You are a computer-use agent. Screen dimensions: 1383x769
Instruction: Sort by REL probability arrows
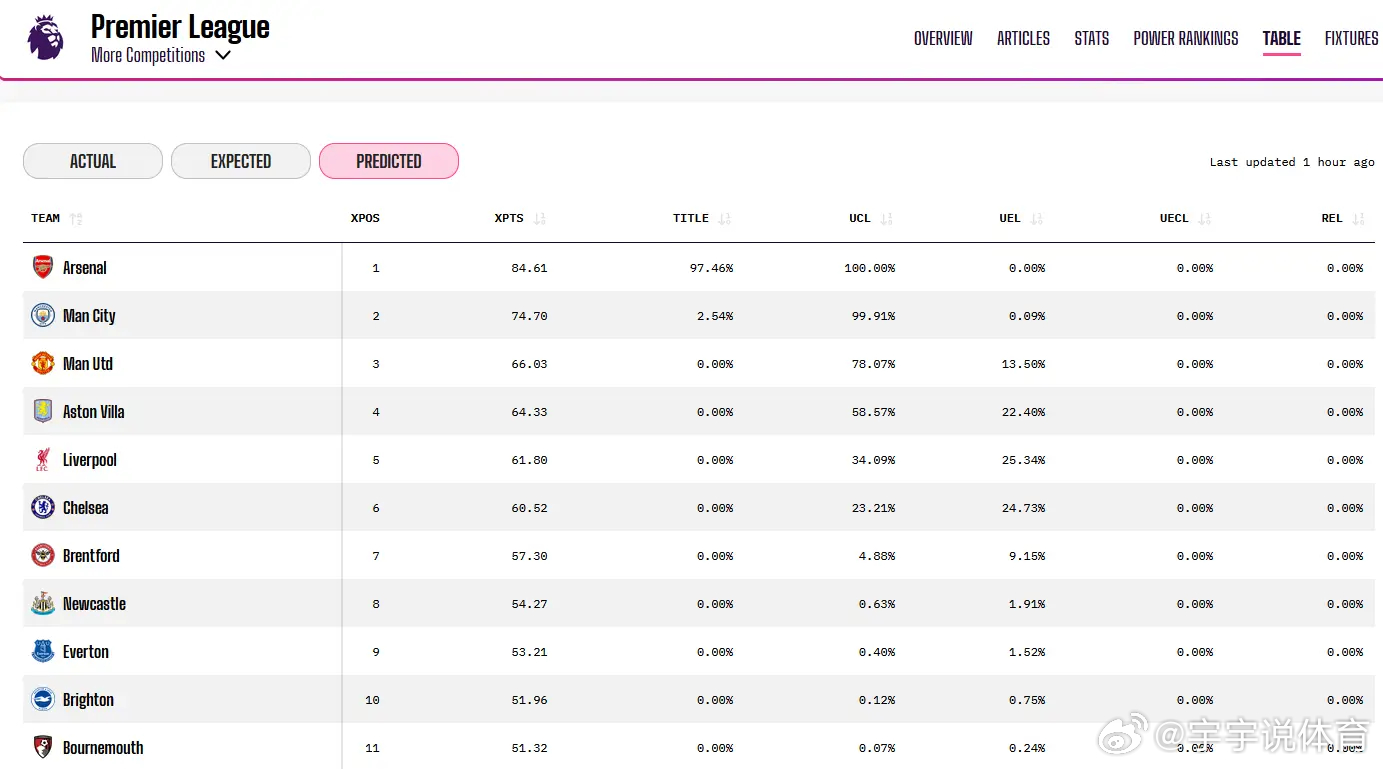(1358, 218)
